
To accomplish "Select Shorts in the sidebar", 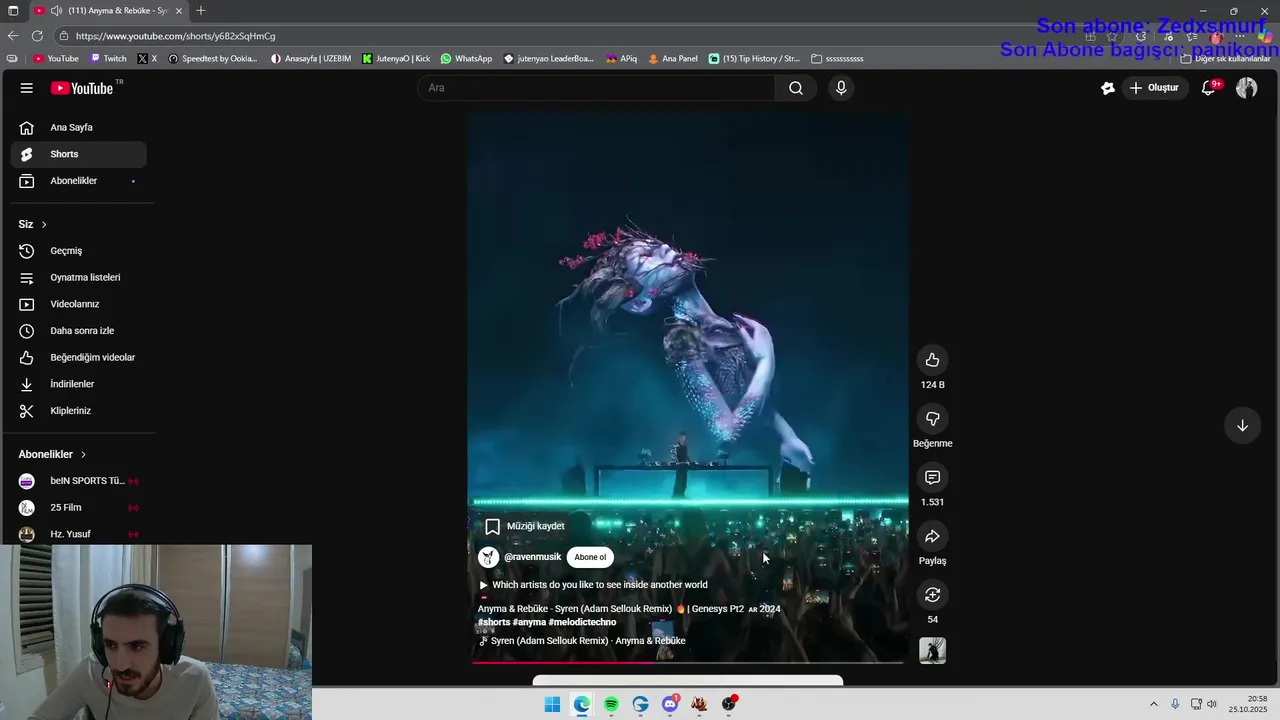I will 79,154.
